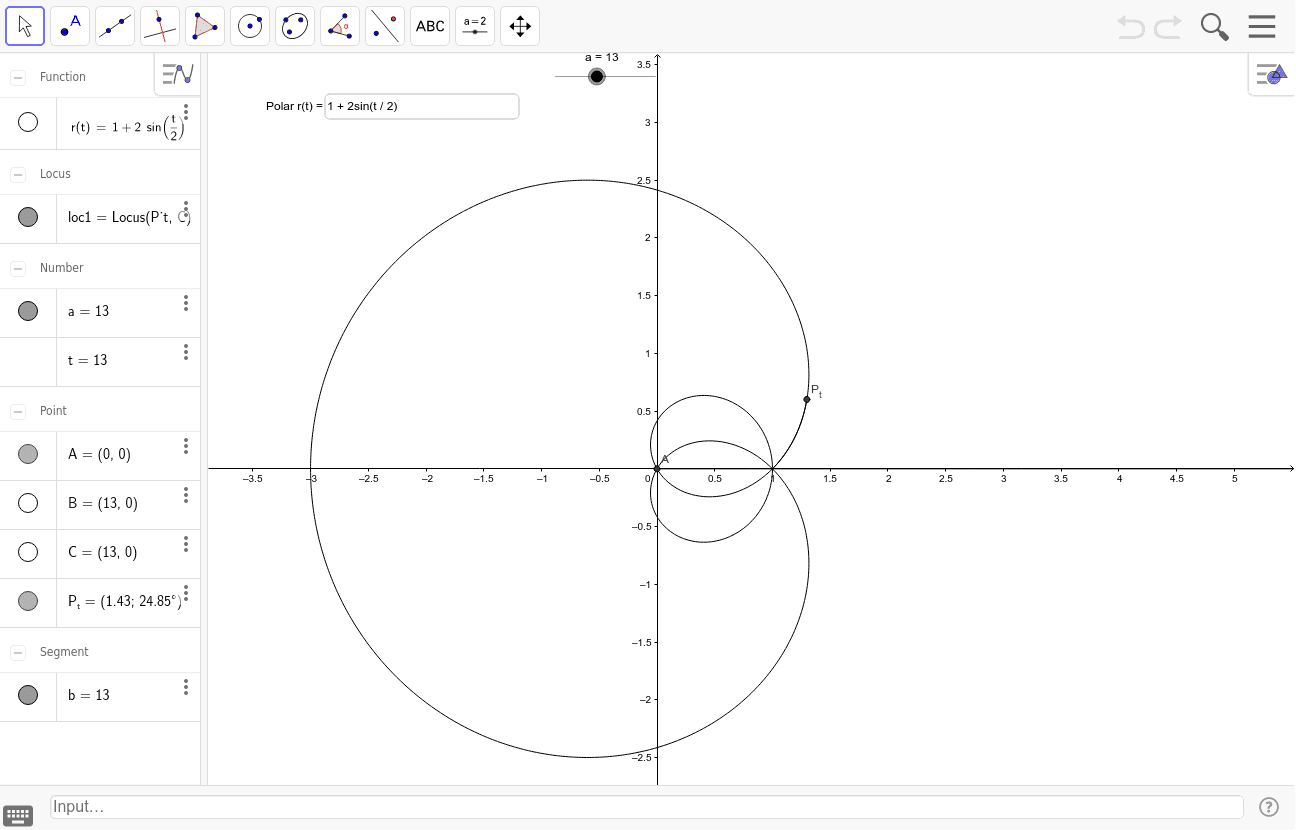
Task: Collapse the Number group
Action: click(x=18, y=268)
